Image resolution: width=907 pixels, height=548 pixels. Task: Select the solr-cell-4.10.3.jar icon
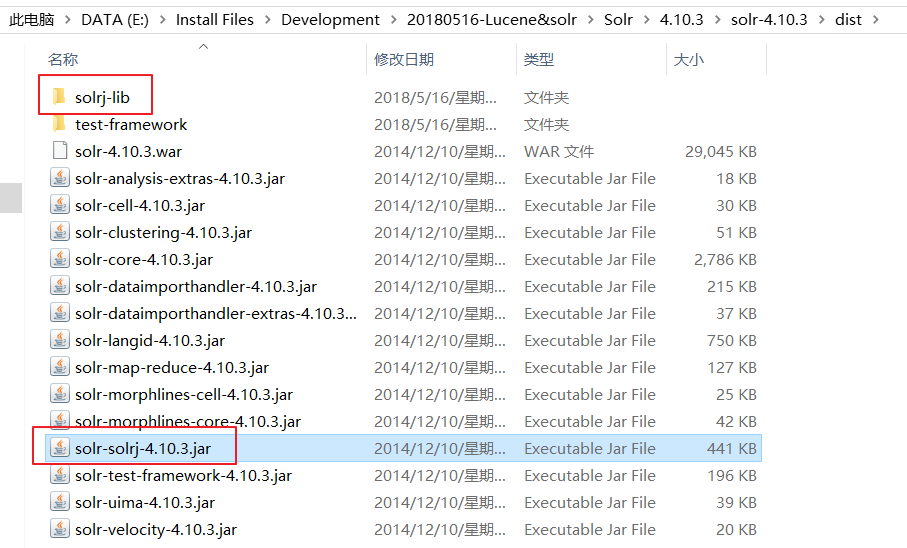click(x=60, y=205)
